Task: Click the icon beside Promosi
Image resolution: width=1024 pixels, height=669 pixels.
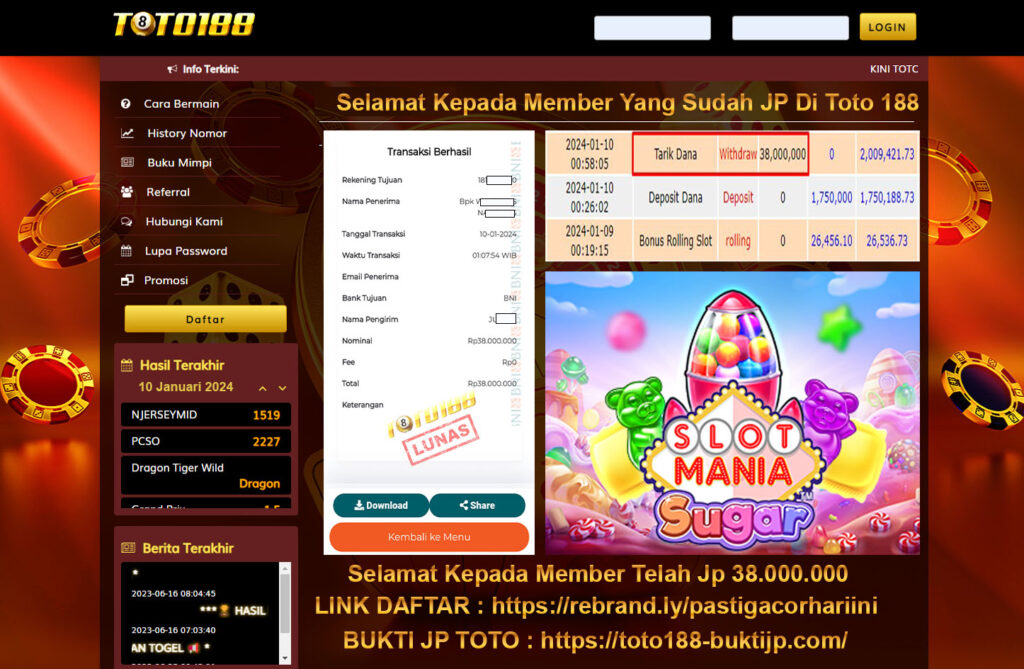Action: tap(127, 280)
